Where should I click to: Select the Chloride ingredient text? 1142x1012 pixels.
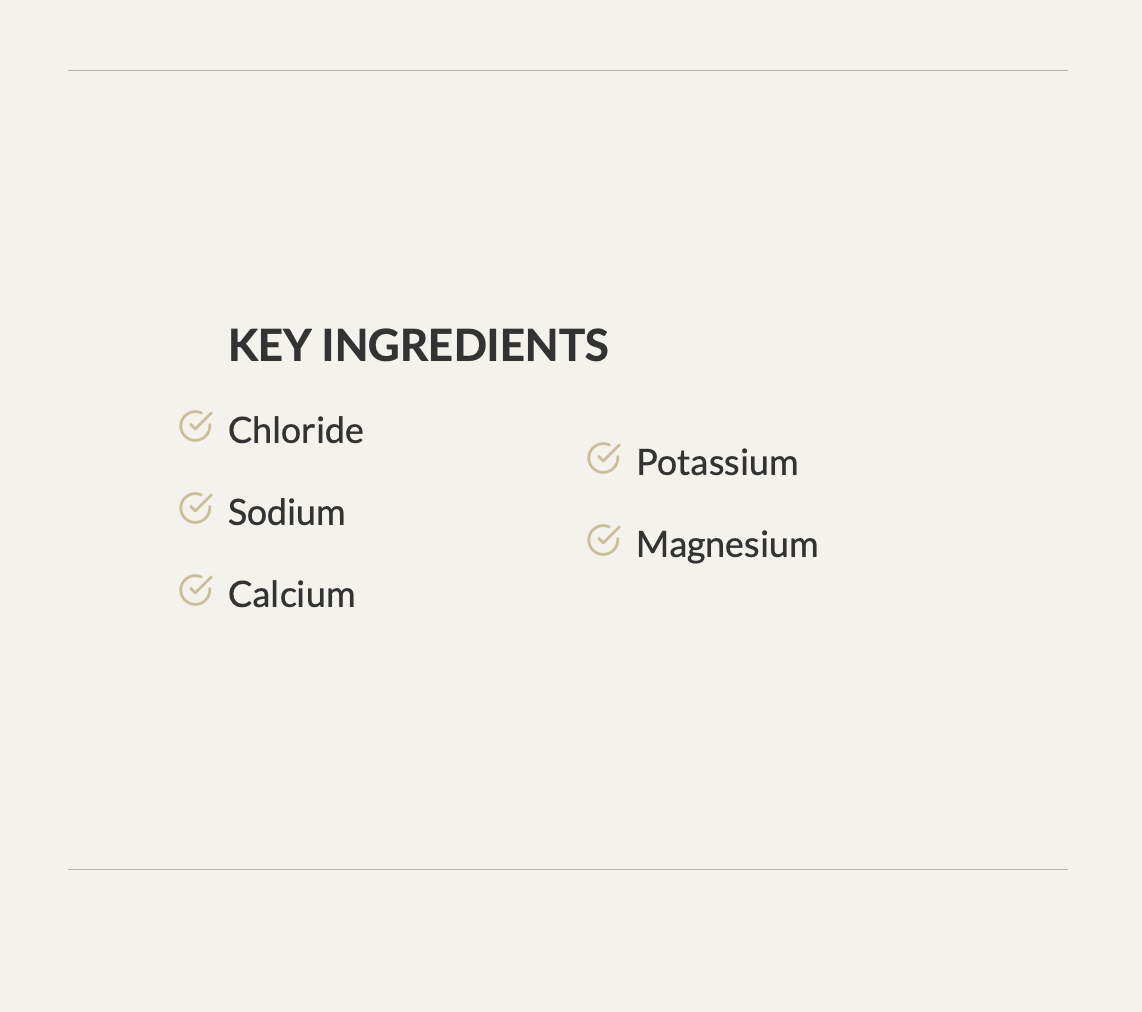(x=295, y=431)
